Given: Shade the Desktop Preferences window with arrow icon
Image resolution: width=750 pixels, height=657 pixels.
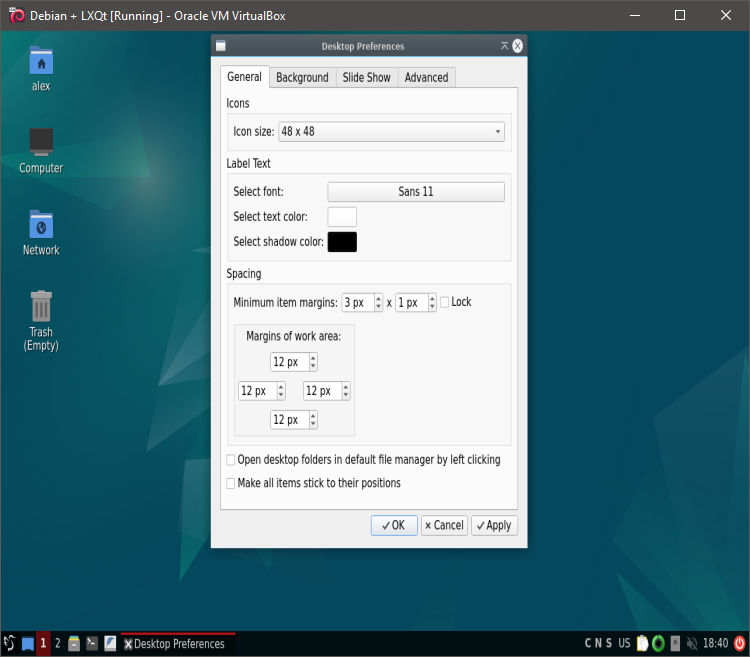Looking at the screenshot, I should point(504,46).
